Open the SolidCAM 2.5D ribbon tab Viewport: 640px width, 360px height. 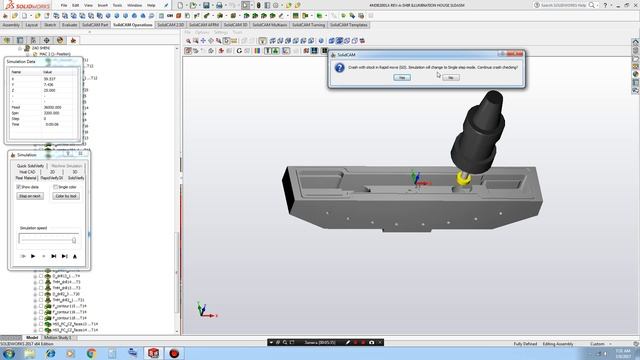pyautogui.click(x=171, y=25)
